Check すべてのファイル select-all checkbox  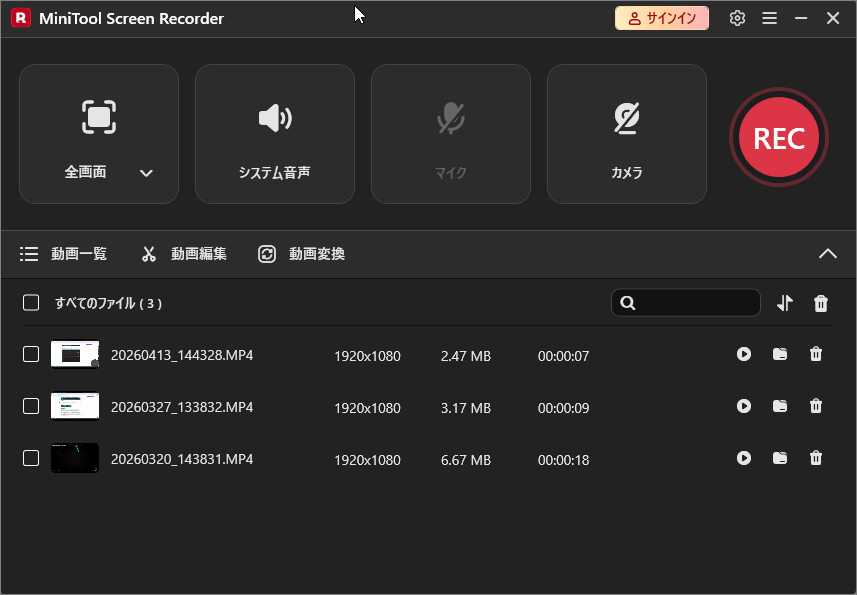click(x=31, y=302)
